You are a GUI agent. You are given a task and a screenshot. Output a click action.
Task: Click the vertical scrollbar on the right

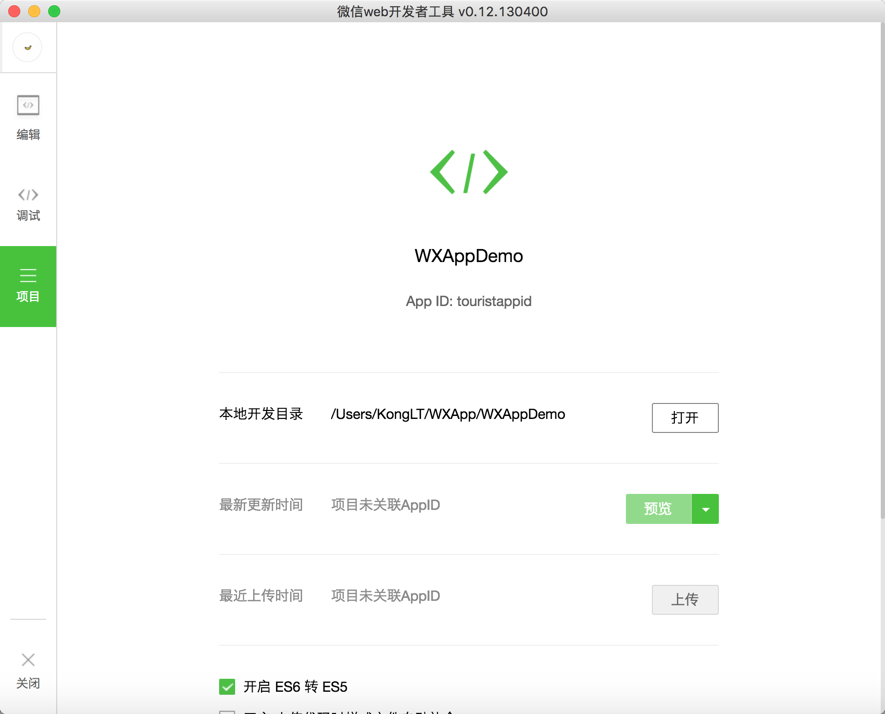click(882, 271)
